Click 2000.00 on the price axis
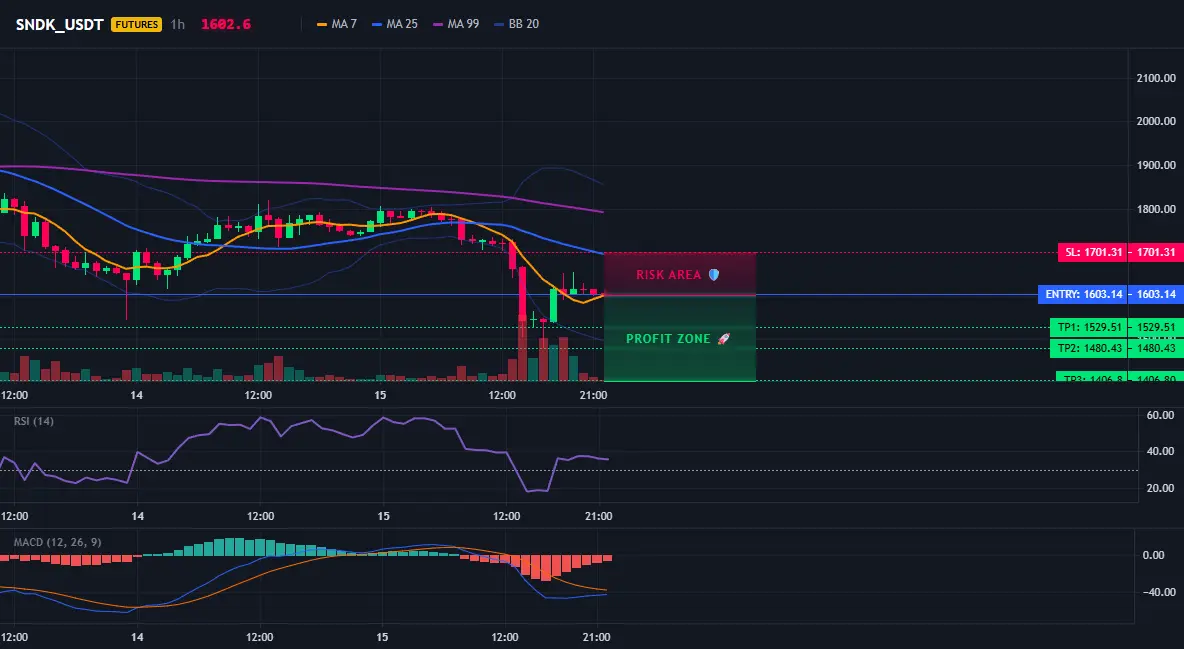 pos(1155,121)
